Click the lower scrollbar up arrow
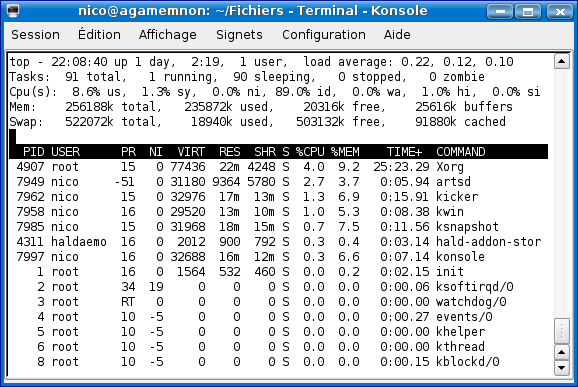 (561, 353)
